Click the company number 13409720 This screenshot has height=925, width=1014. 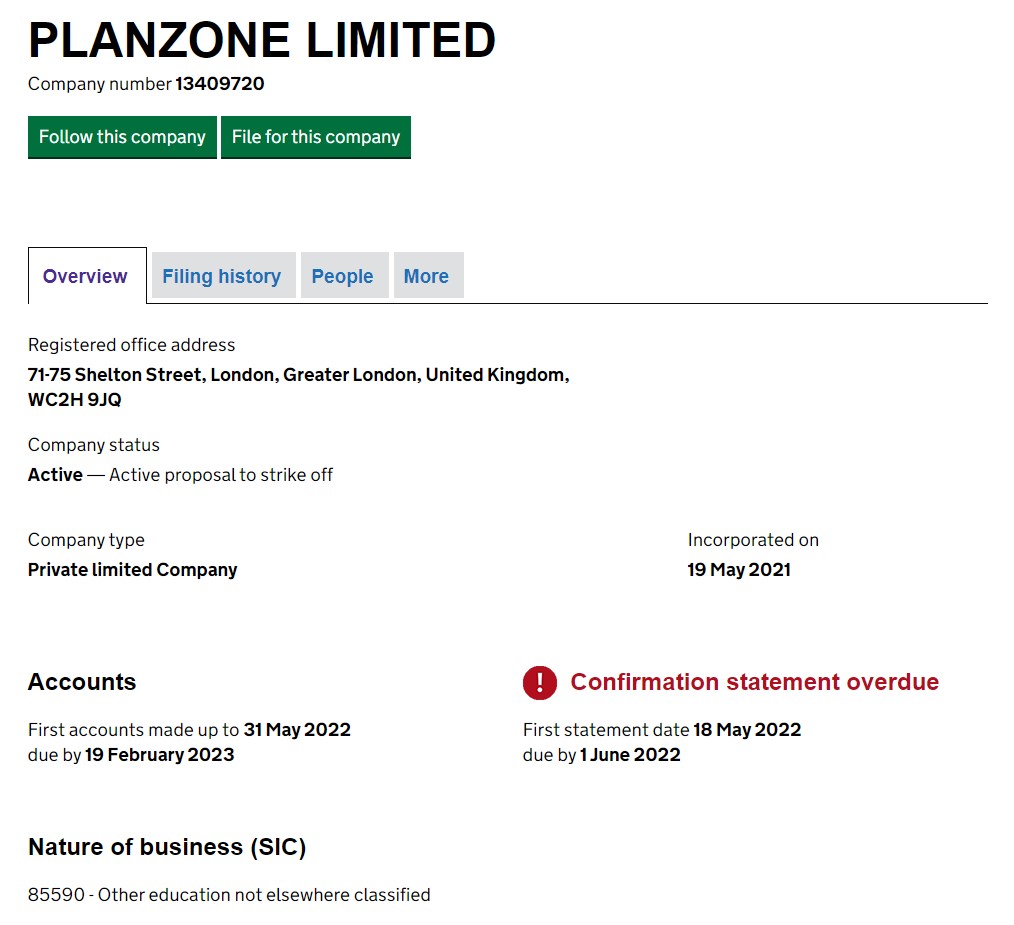220,84
